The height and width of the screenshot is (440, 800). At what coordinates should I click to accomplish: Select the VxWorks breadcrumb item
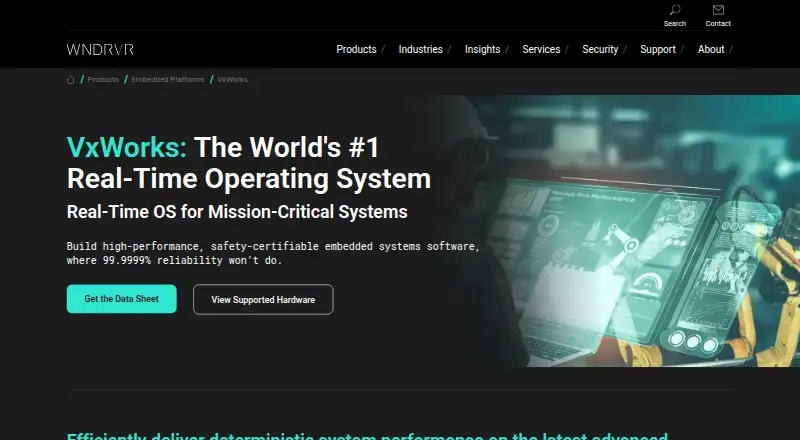coord(232,80)
